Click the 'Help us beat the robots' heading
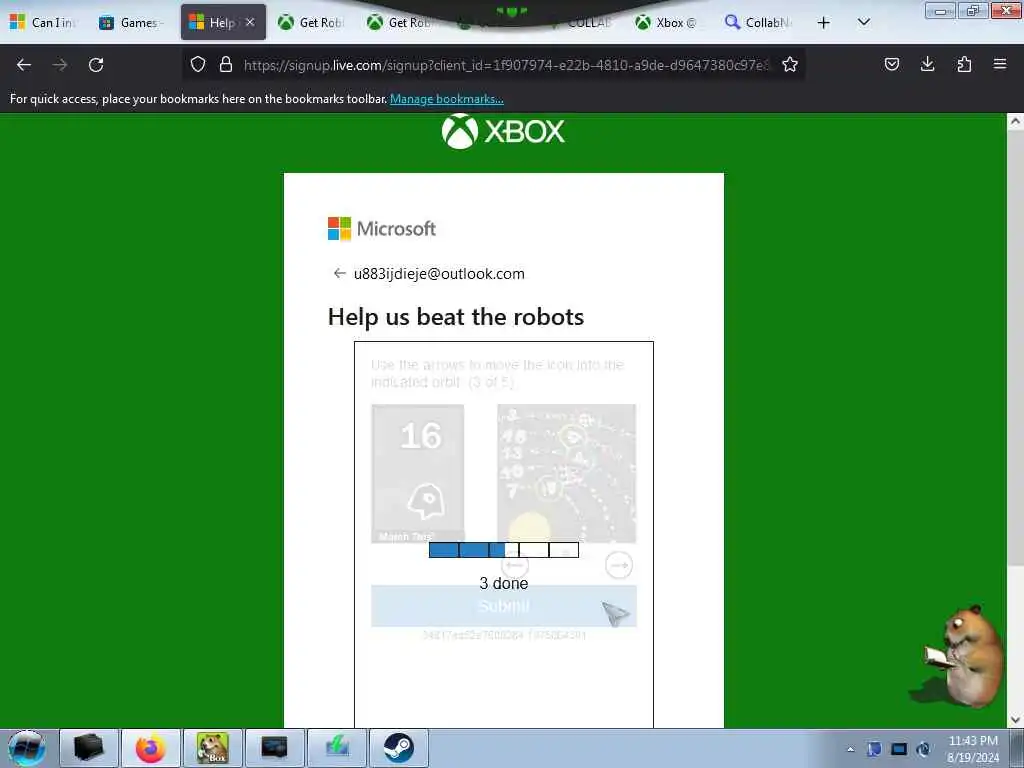This screenshot has width=1024, height=768. (456, 317)
